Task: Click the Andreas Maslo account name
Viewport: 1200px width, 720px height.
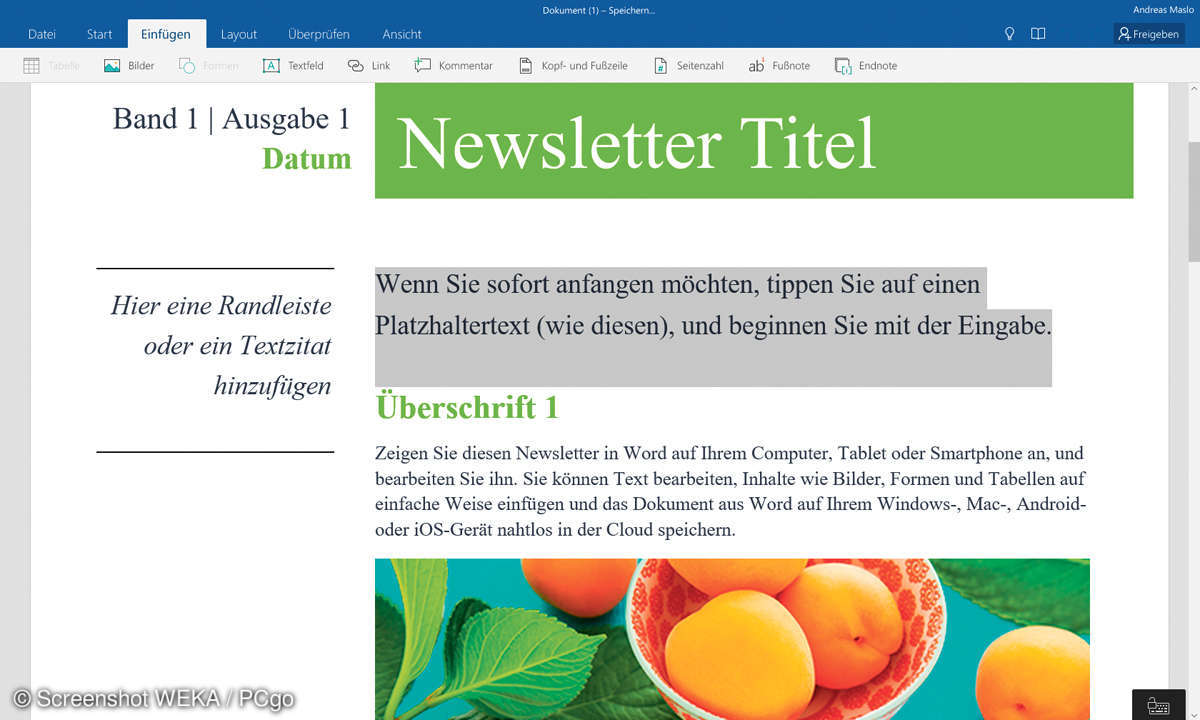Action: coord(1164,10)
